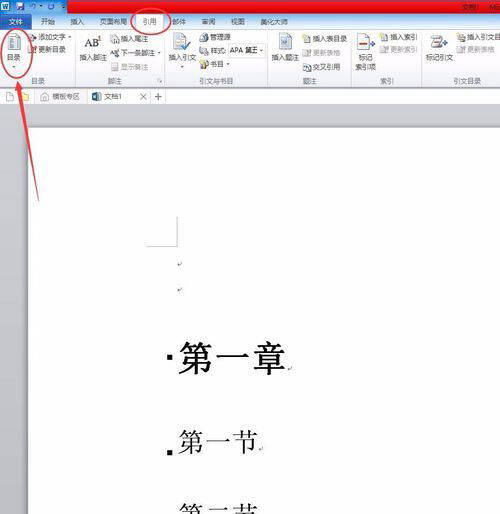The width and height of the screenshot is (500, 514).
Task: Open the 文件 file menu tab
Action: [x=16, y=22]
